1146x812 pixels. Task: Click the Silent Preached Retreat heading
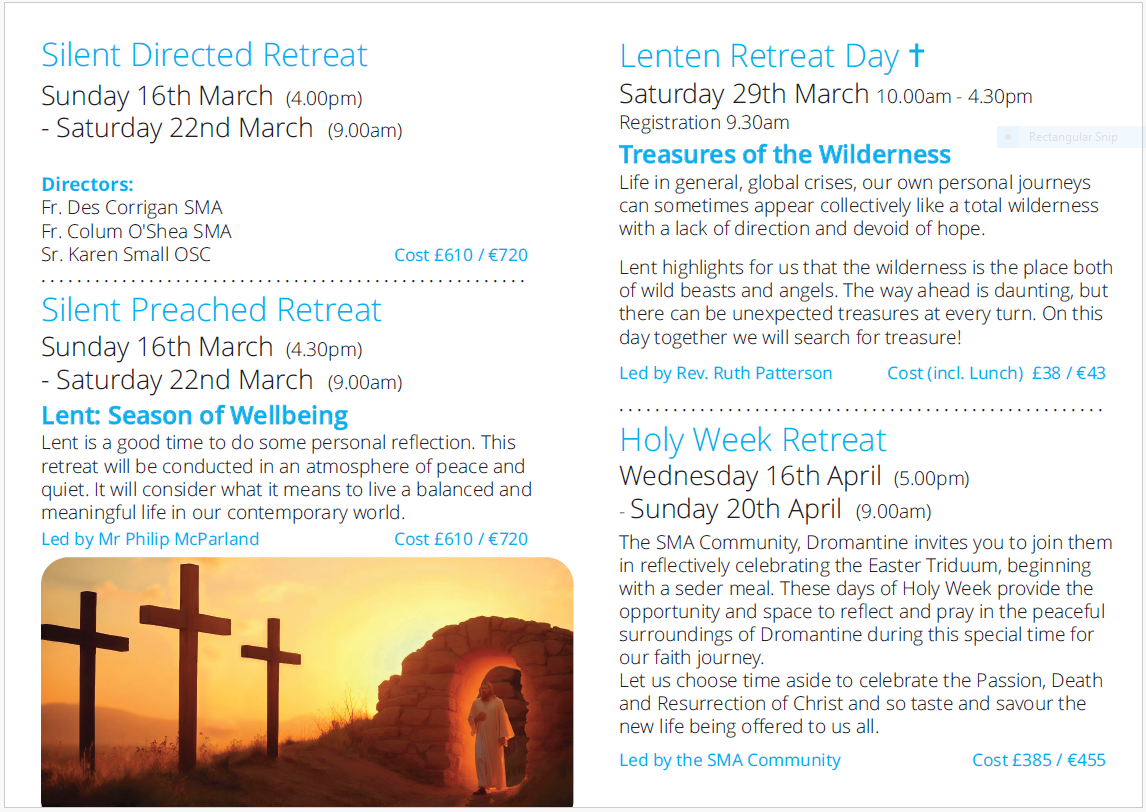point(211,310)
